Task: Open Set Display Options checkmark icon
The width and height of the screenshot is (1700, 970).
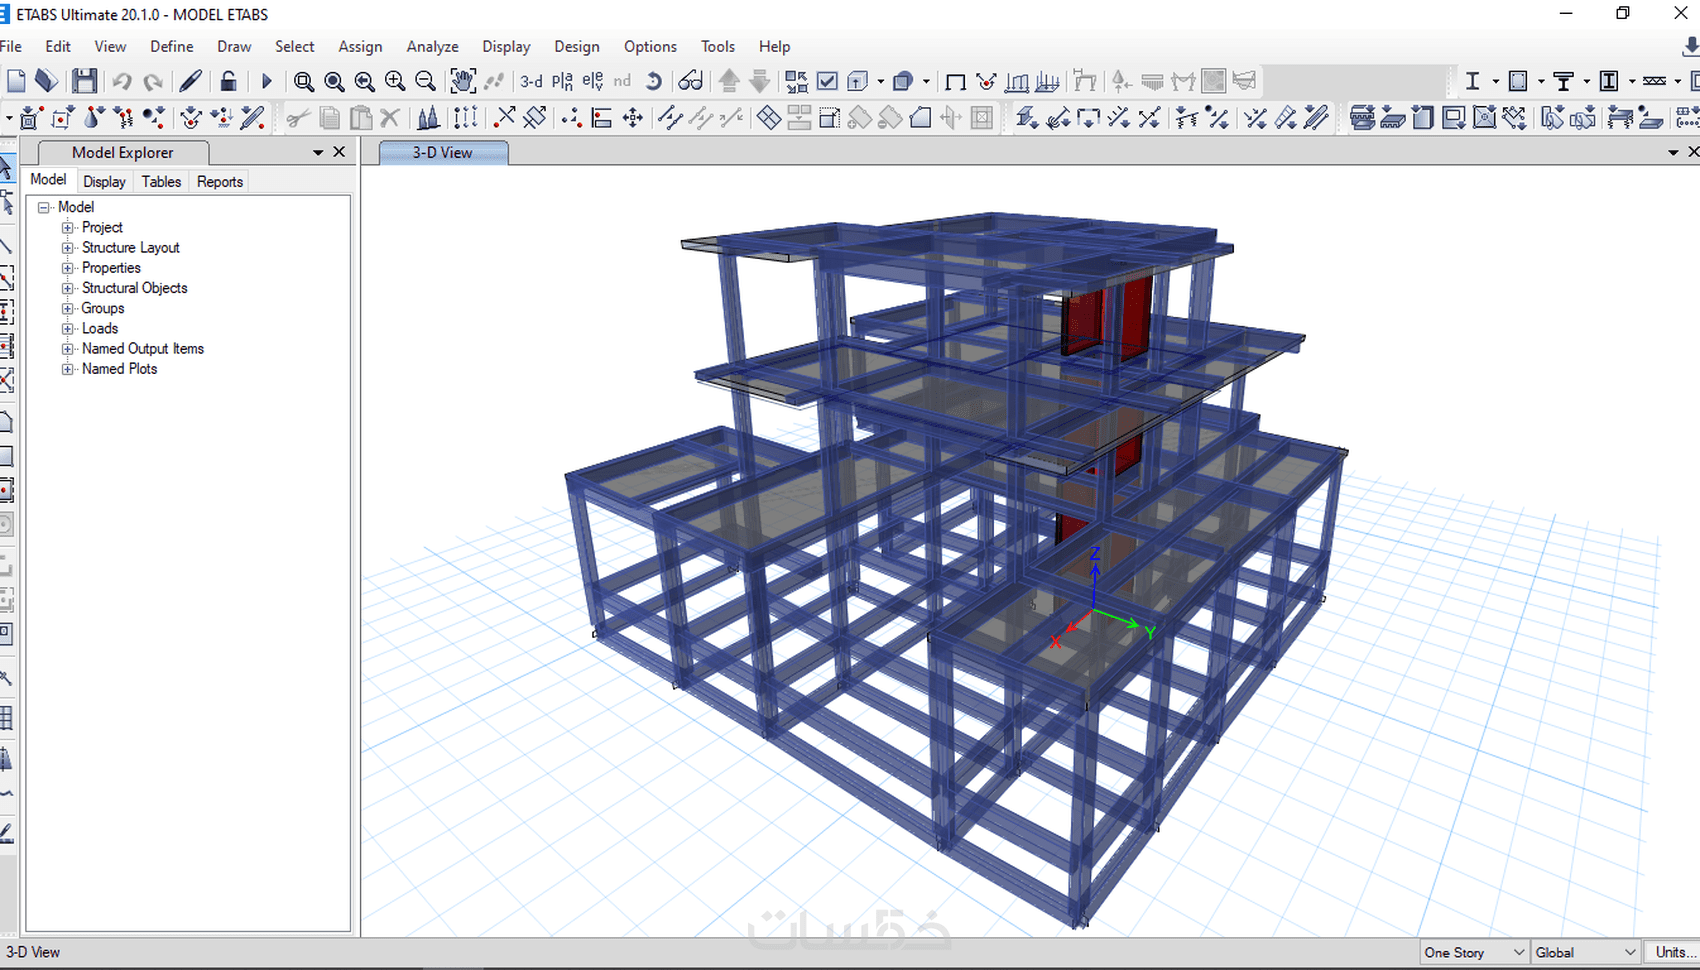Action: (827, 81)
